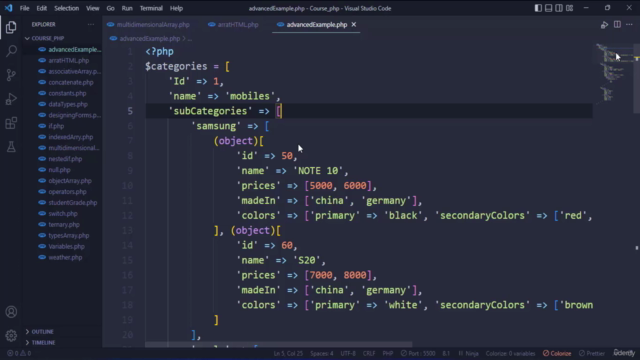Open the Selection menu
Screen dimensions: 640x360
point(67,8)
